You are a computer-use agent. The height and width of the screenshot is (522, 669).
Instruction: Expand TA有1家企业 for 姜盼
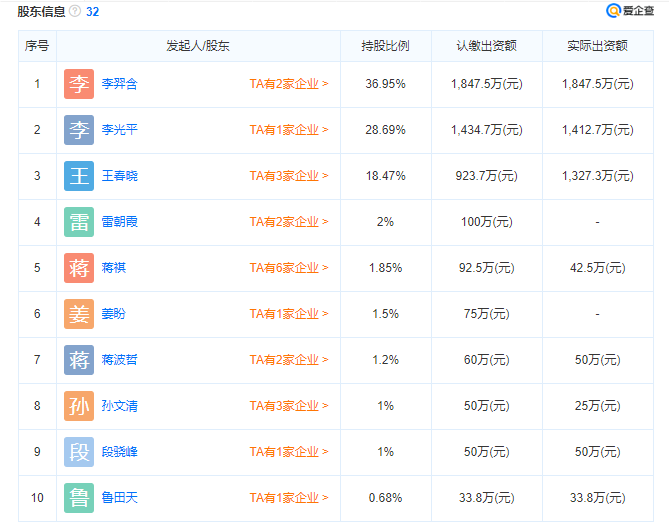click(289, 314)
